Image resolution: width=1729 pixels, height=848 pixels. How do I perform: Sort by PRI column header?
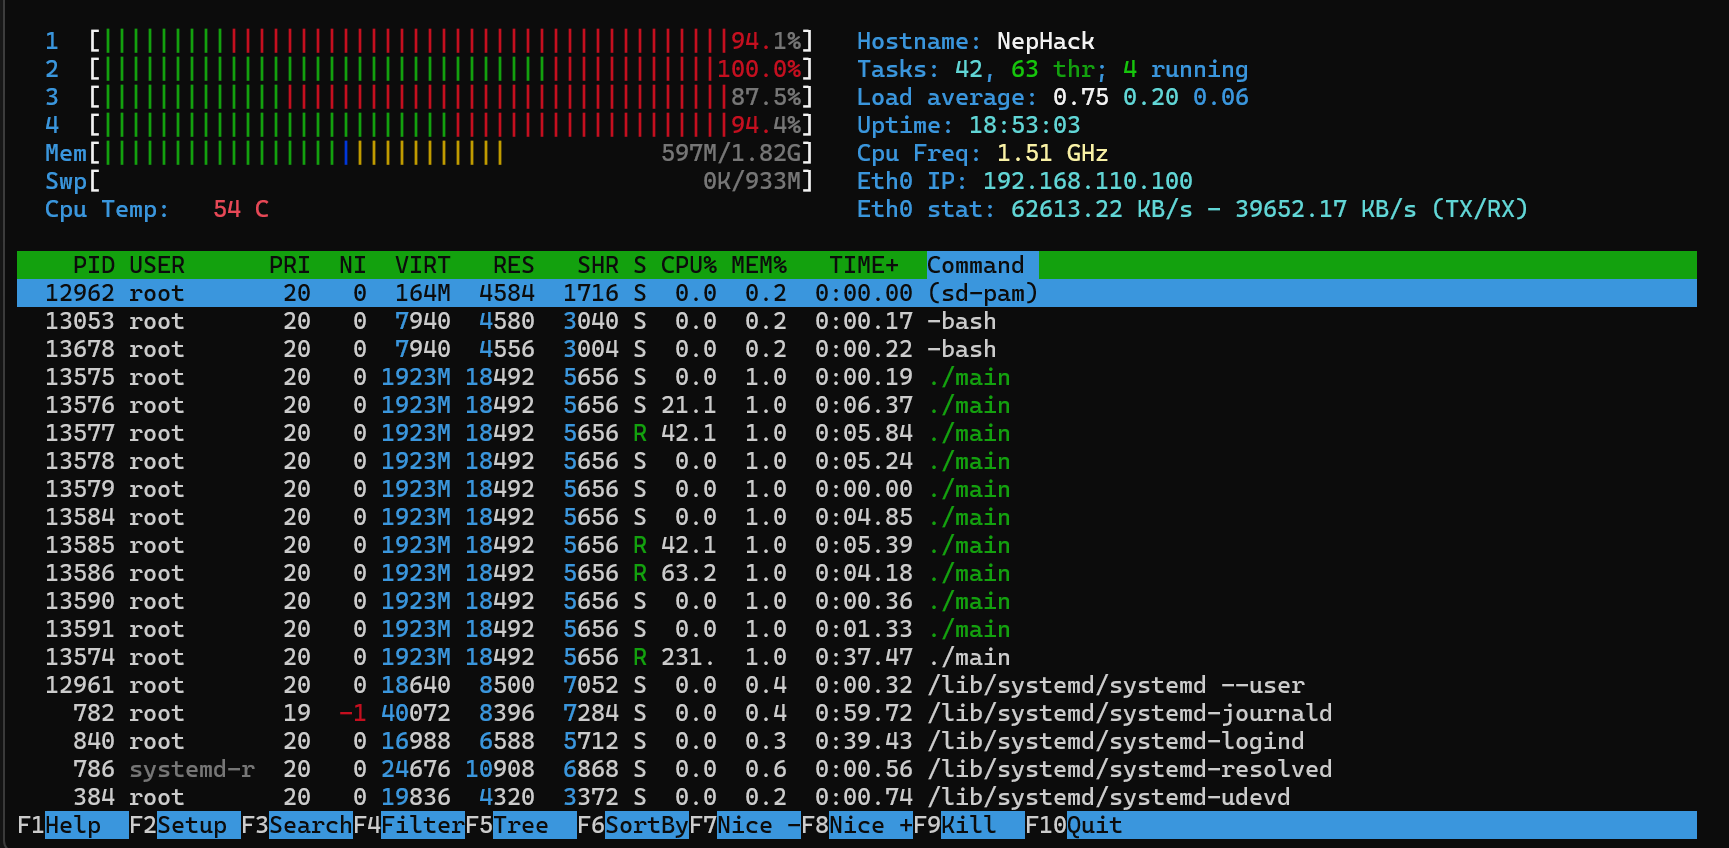point(290,265)
